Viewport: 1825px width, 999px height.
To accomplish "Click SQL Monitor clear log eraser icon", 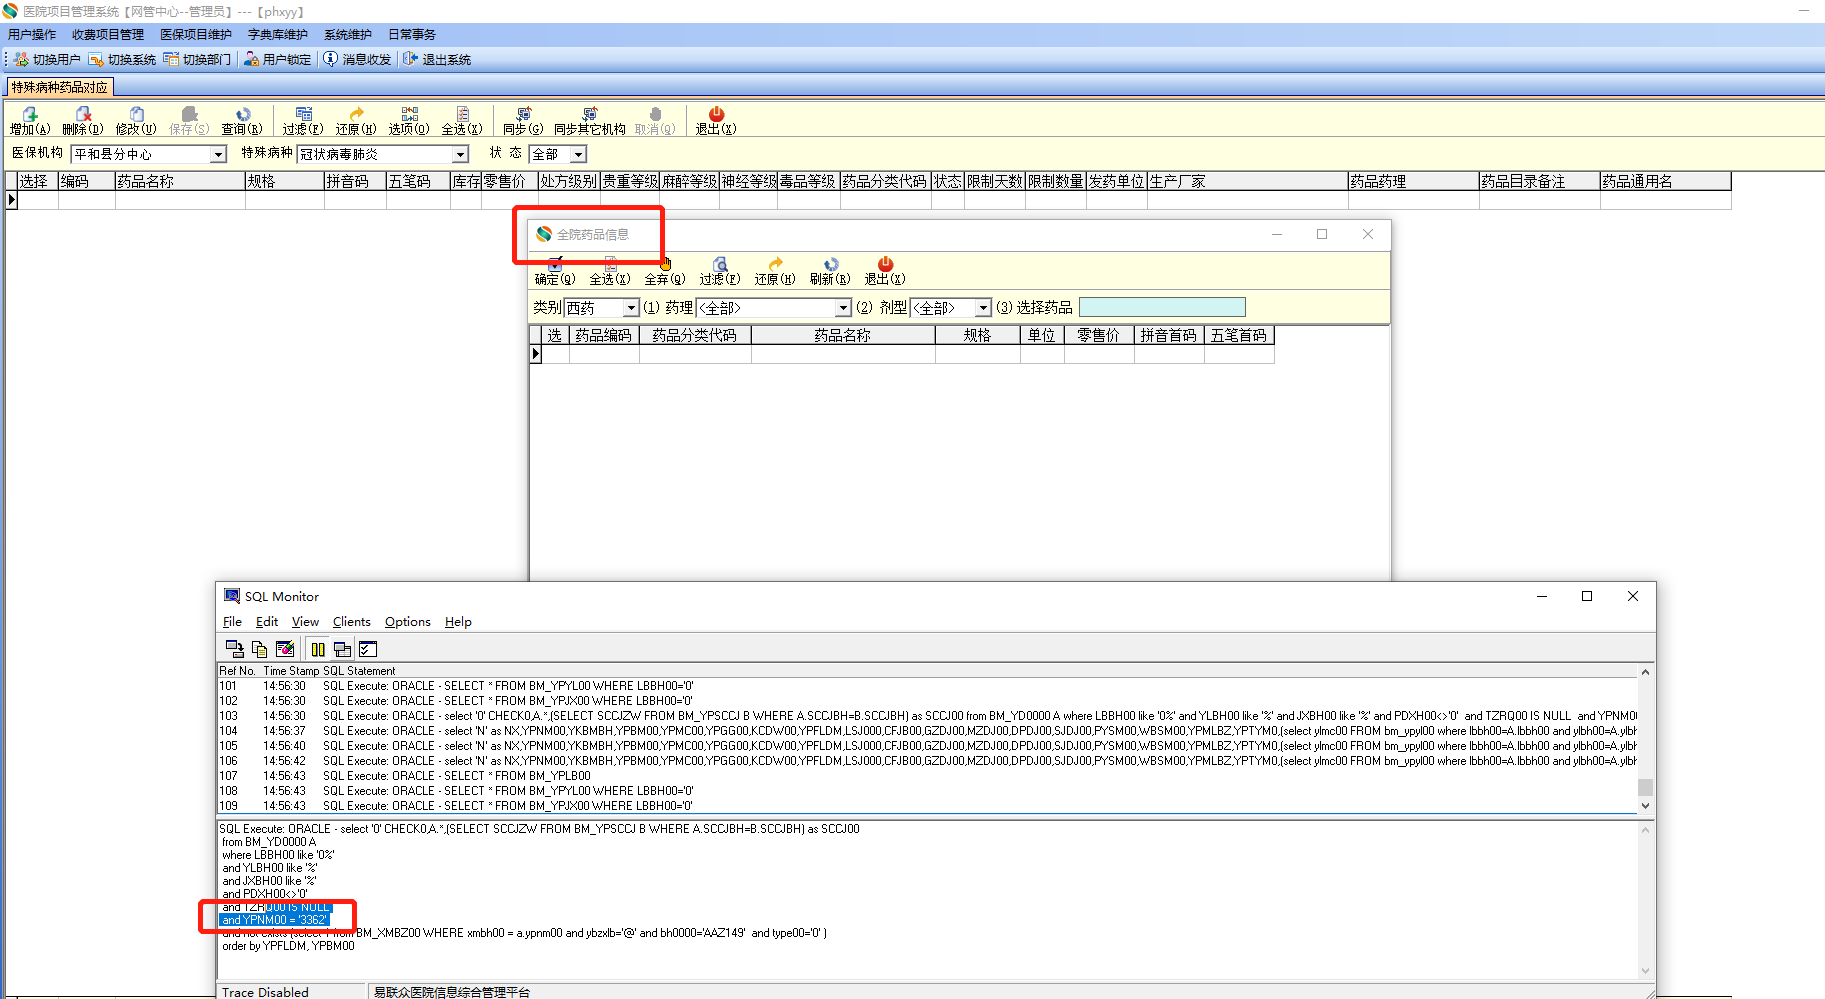I will click(x=285, y=649).
